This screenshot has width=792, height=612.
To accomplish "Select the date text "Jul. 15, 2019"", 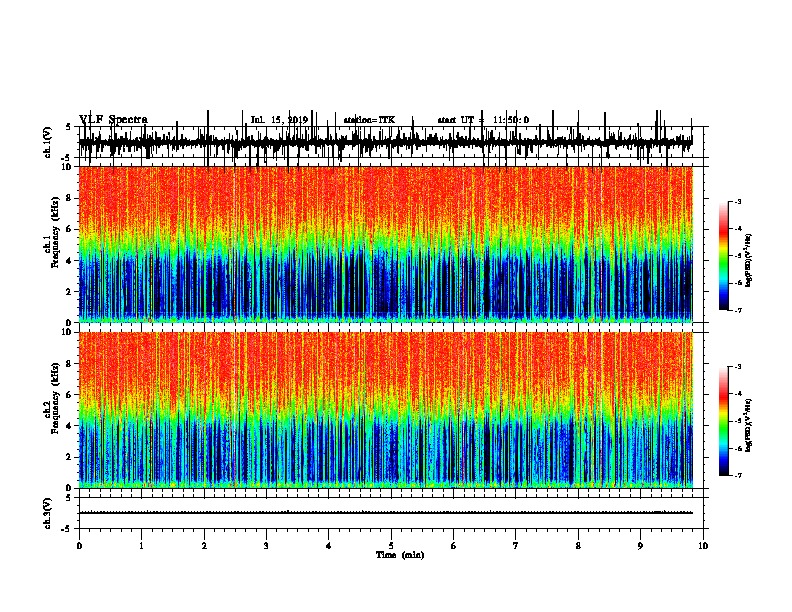I will (x=279, y=120).
